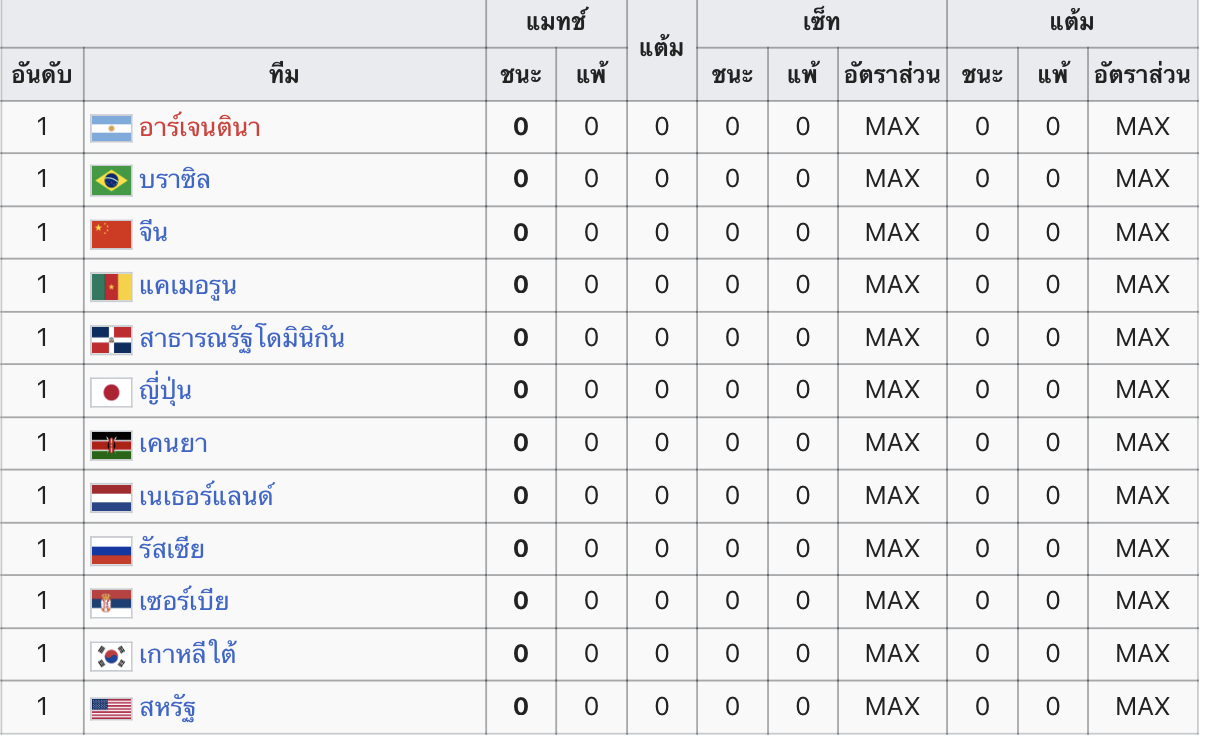Click the Netherlands flag icon

111,498
